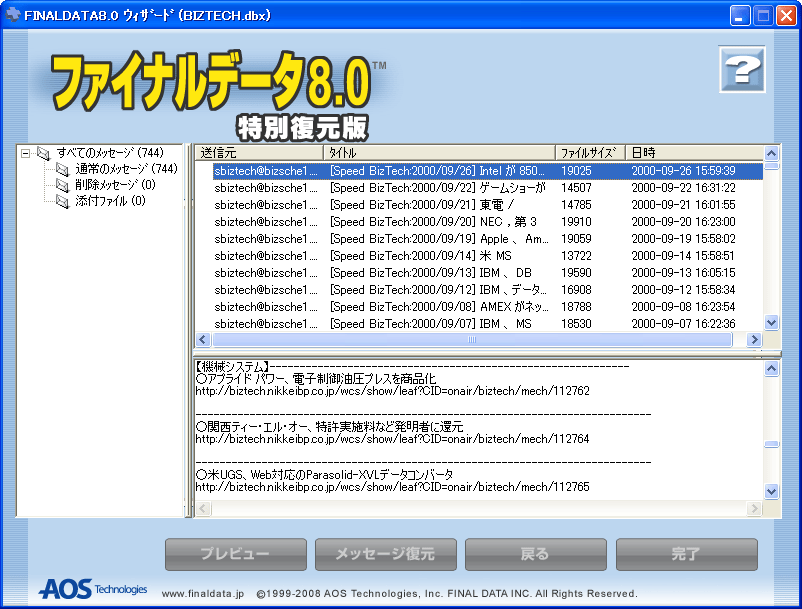Collapse the すべてのメッセージ tree node
This screenshot has width=802, height=609.
[x=25, y=153]
